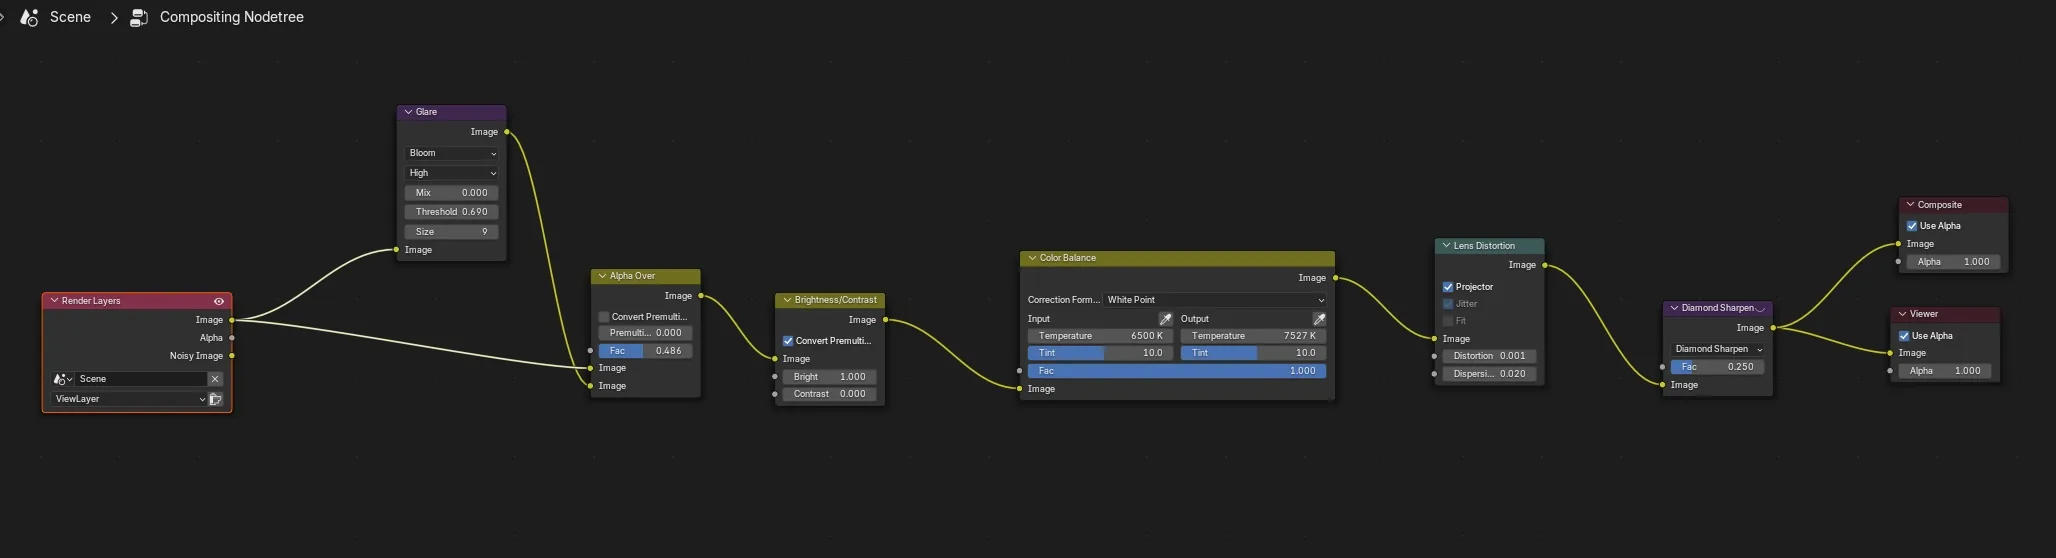Click the Scene breadcrumb label
This screenshot has height=558, width=2056.
(70, 17)
